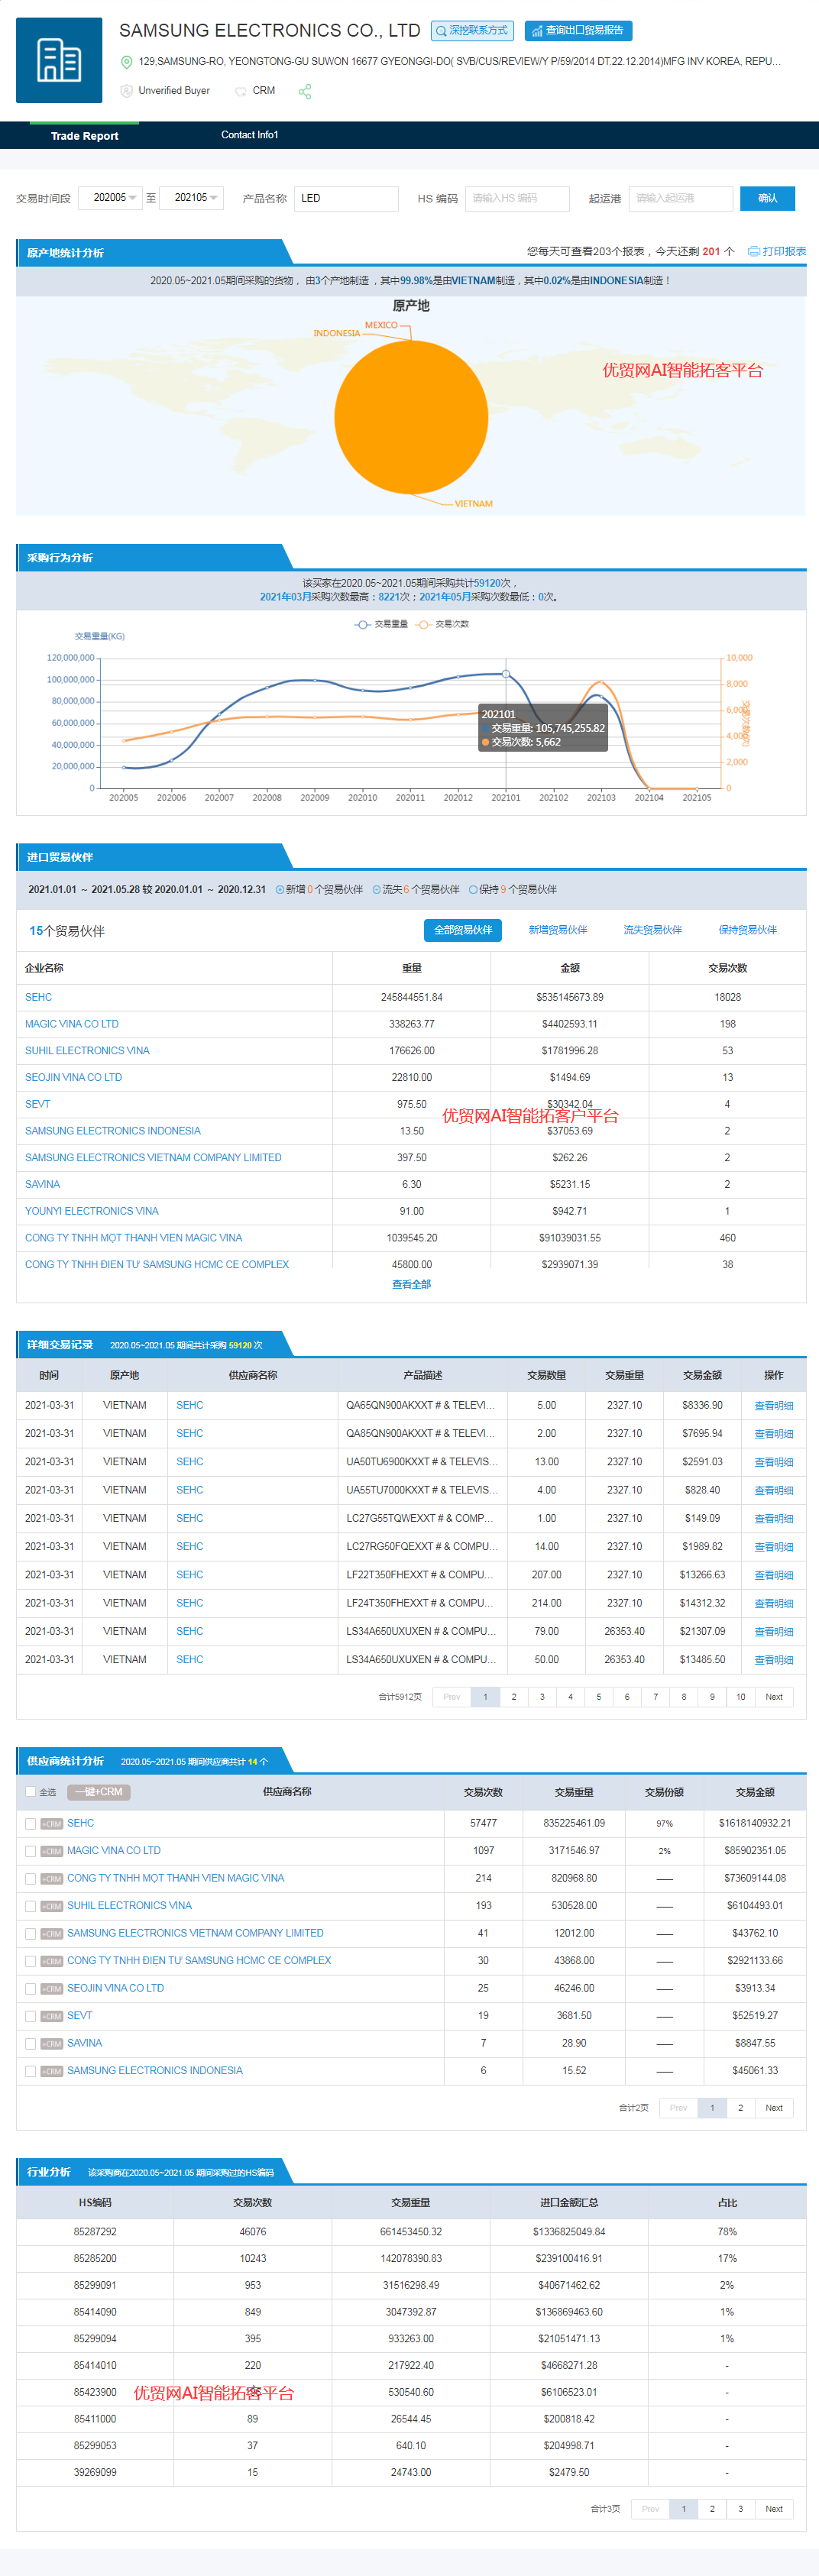Click 查看明细 for the $21307.09 transaction

click(773, 1632)
